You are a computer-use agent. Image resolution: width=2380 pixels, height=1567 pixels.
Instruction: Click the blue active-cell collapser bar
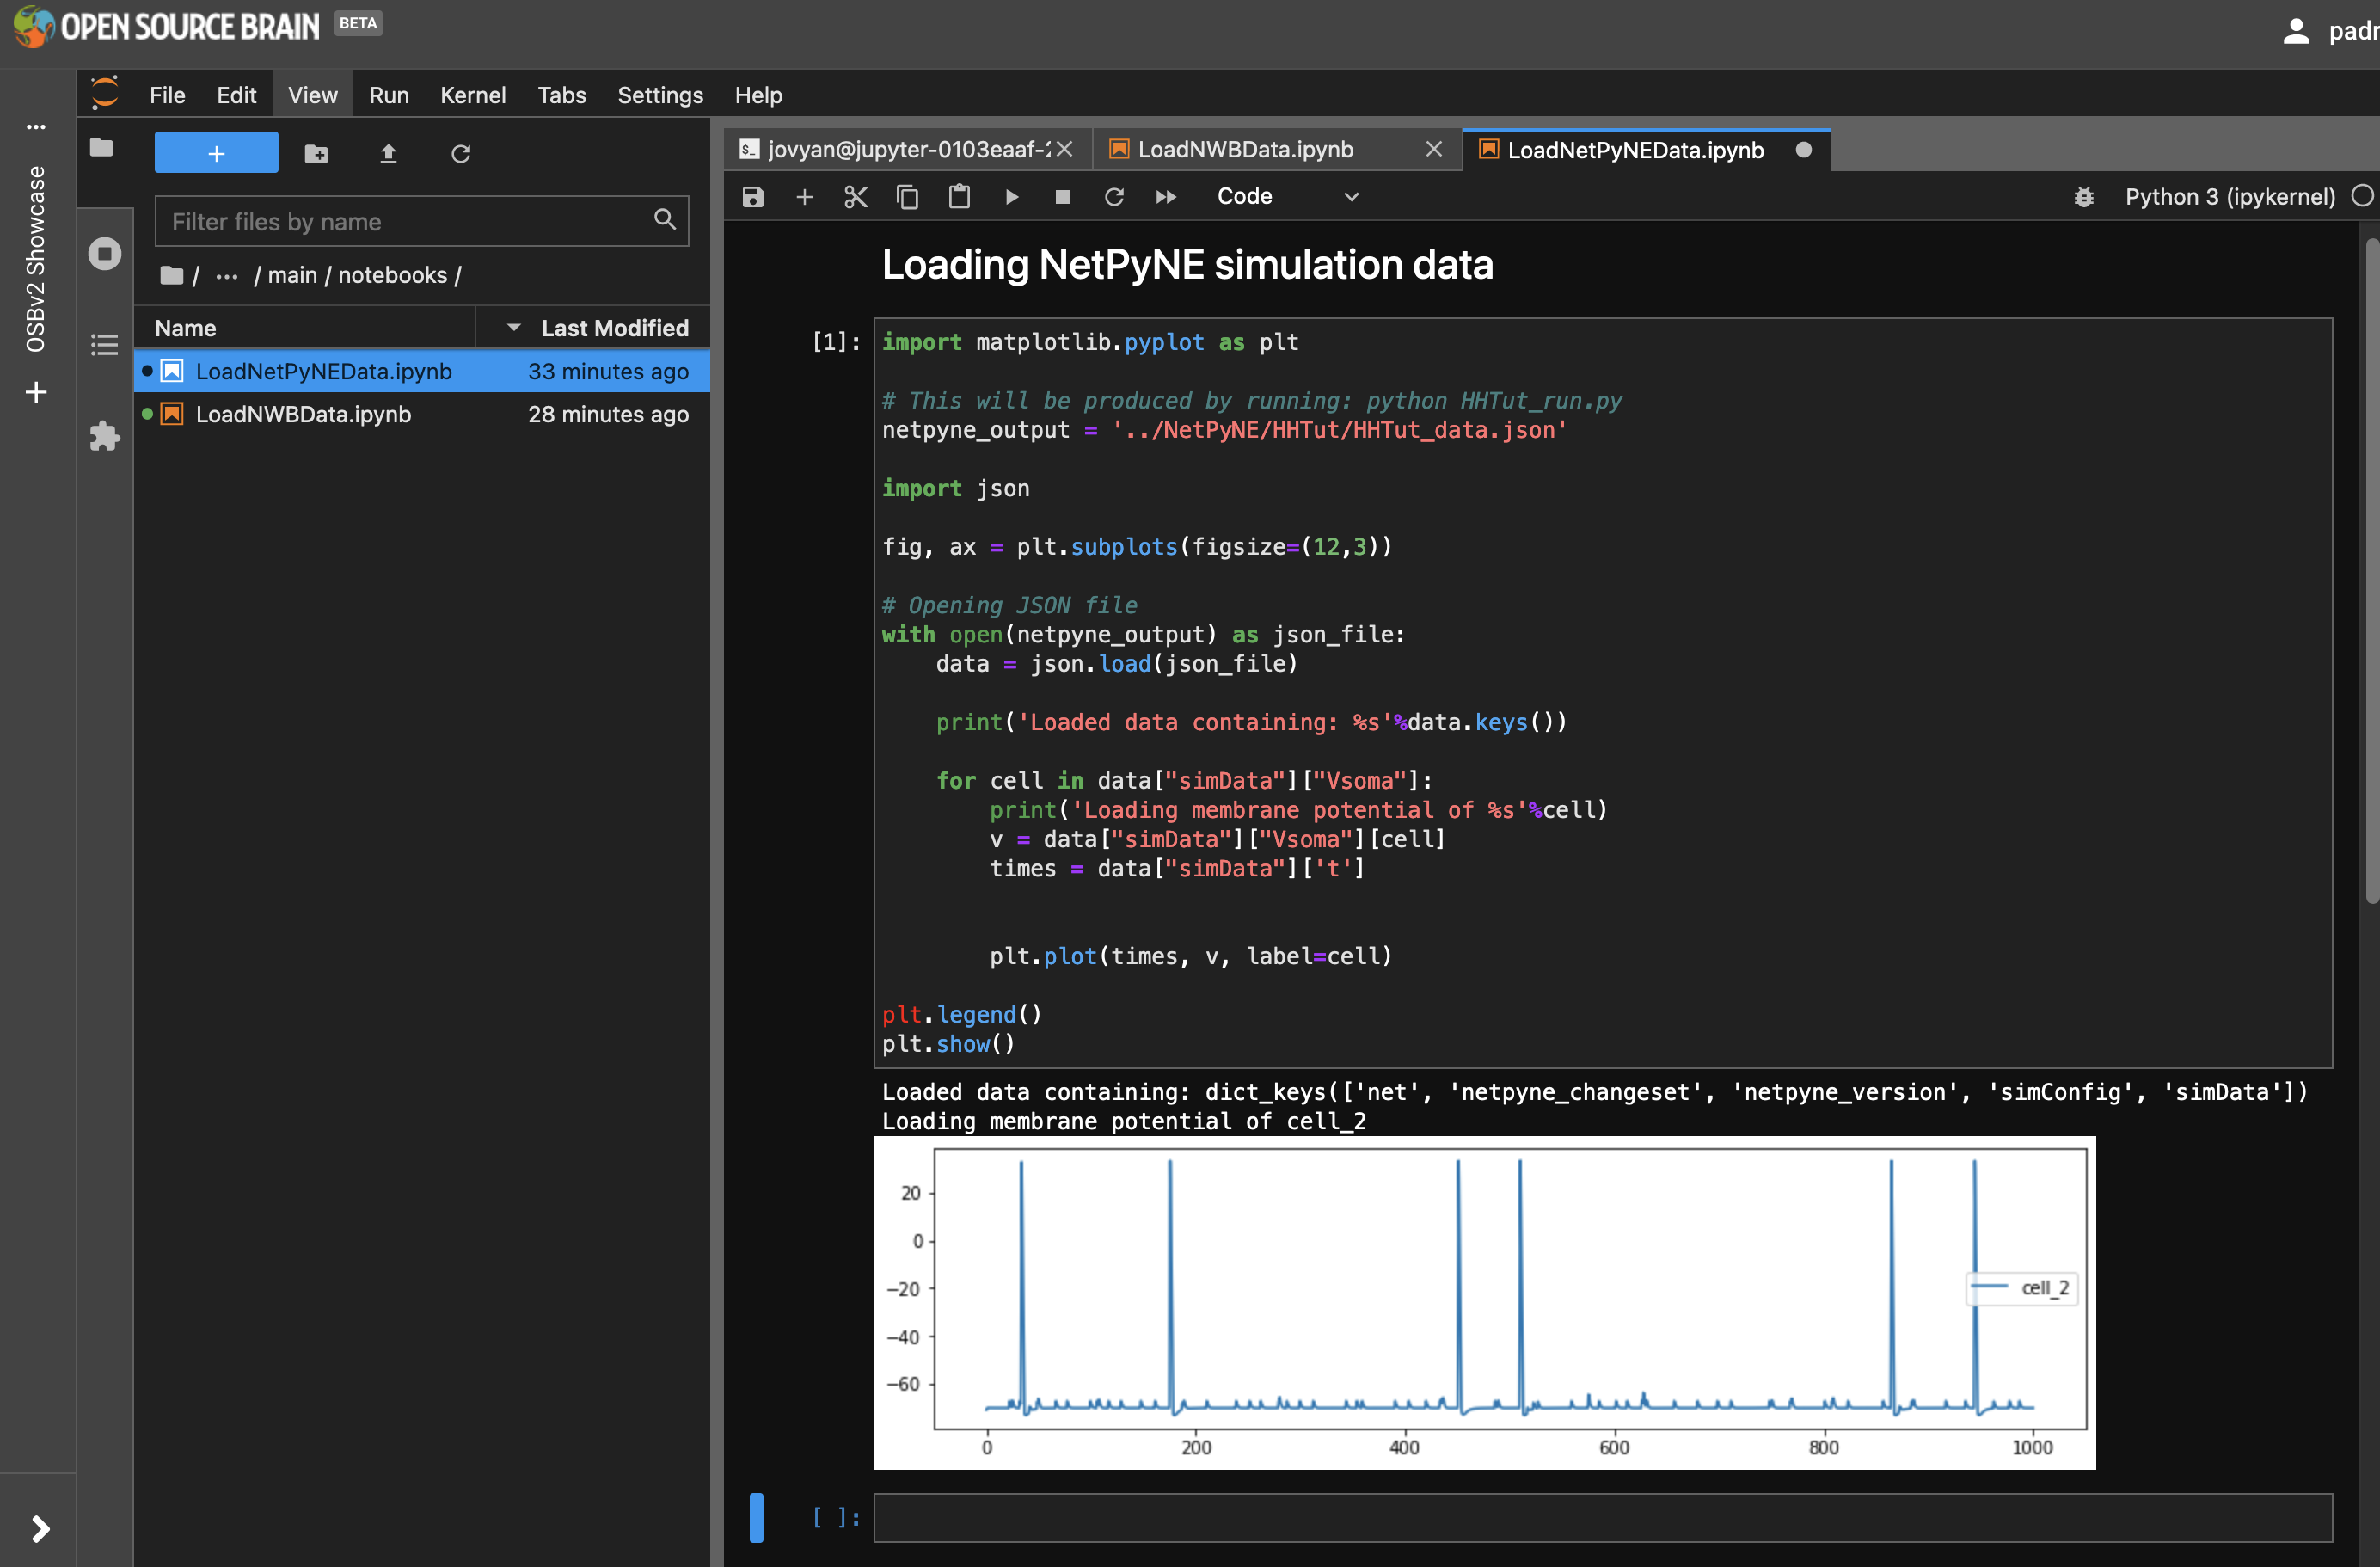[756, 1517]
